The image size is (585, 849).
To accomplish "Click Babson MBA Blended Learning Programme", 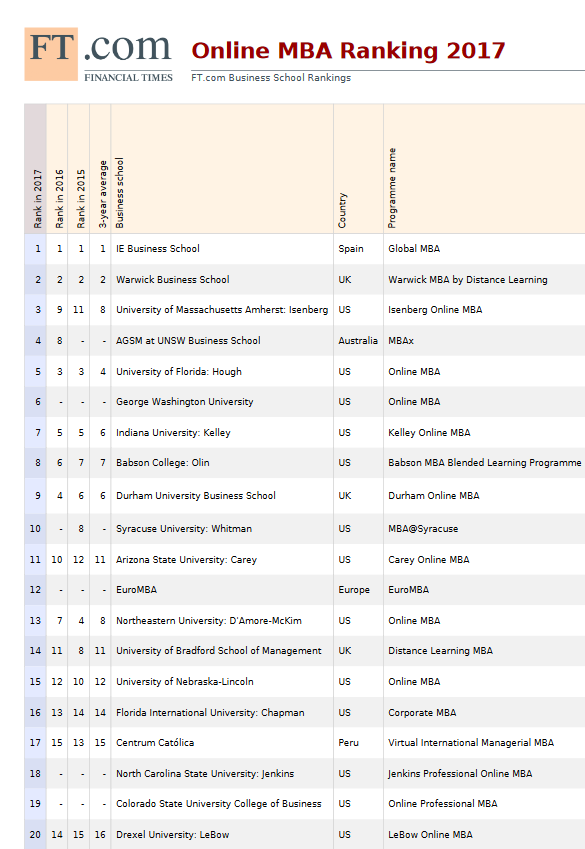I will [485, 462].
